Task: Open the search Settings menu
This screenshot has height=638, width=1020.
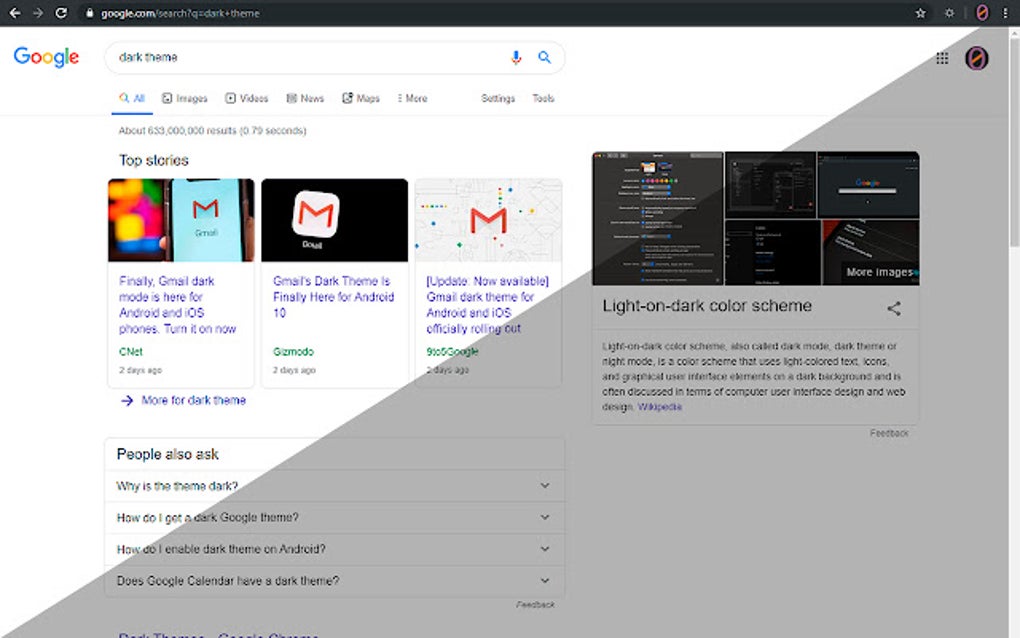Action: (498, 98)
